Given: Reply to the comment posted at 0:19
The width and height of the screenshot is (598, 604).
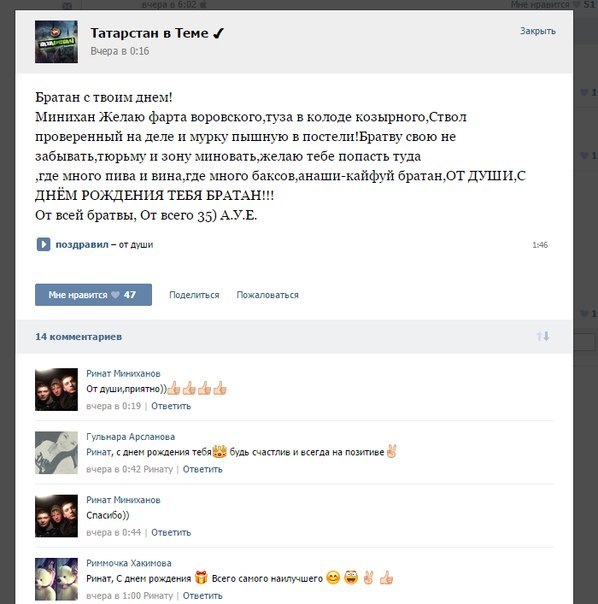Looking at the screenshot, I should pos(171,406).
